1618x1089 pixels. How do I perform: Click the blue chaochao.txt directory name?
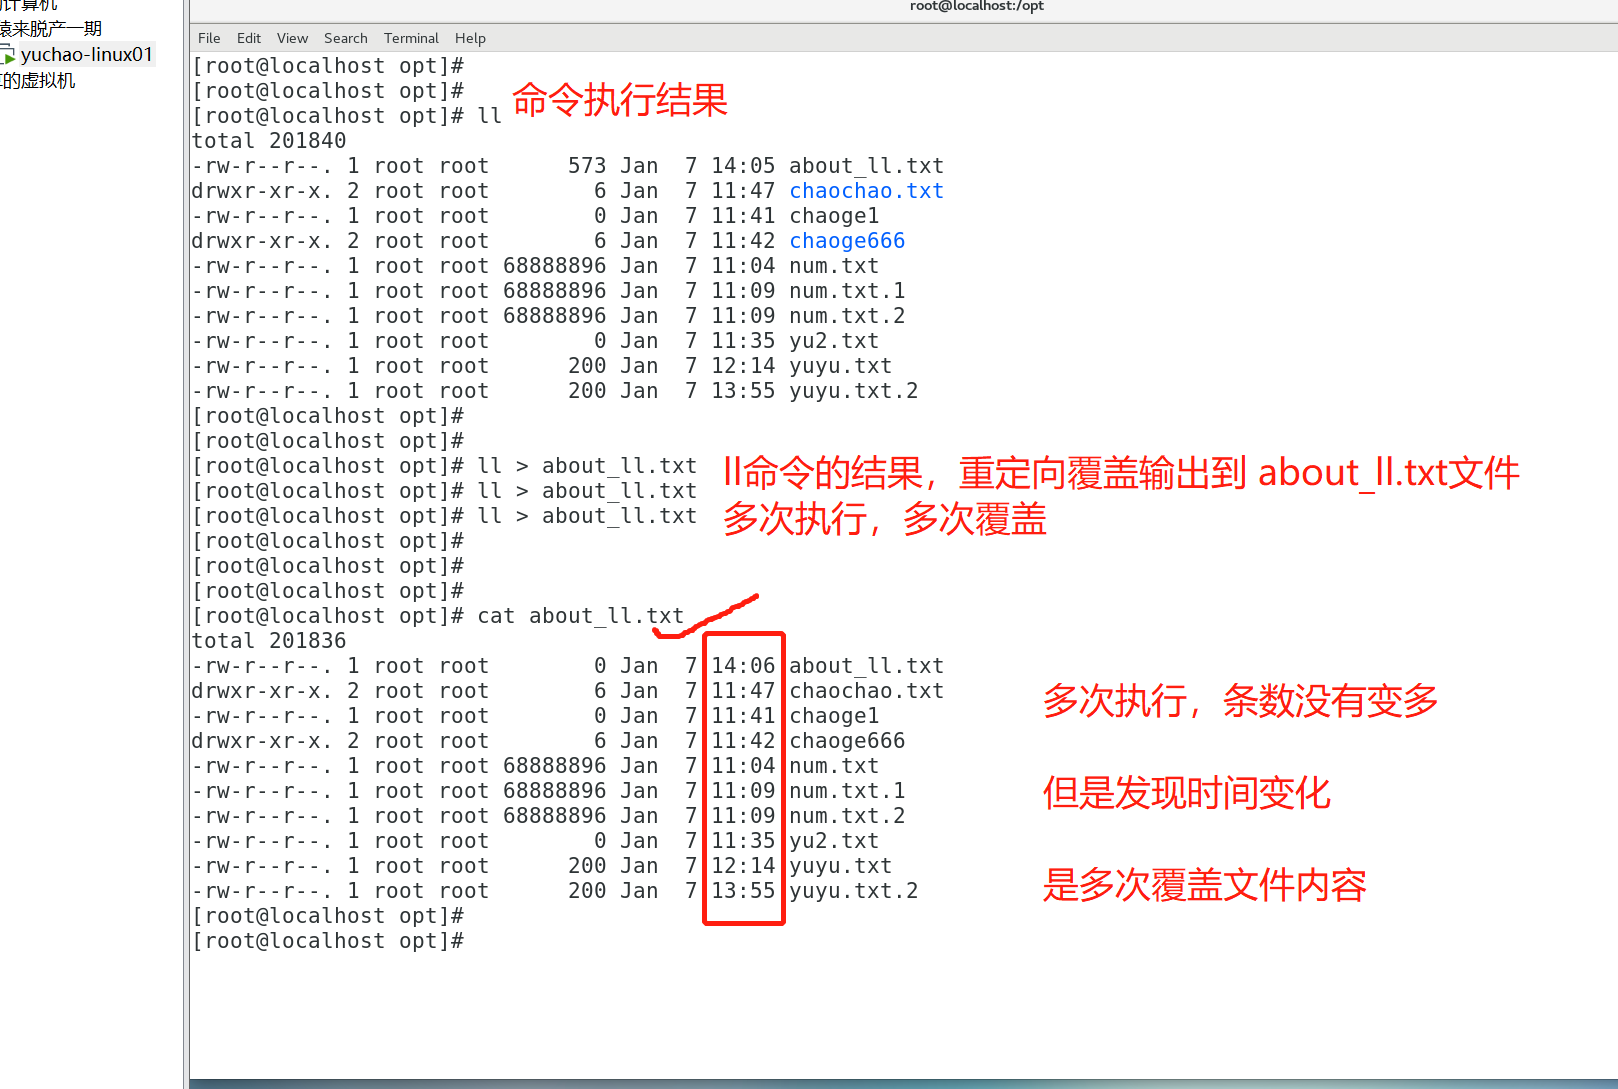[866, 191]
